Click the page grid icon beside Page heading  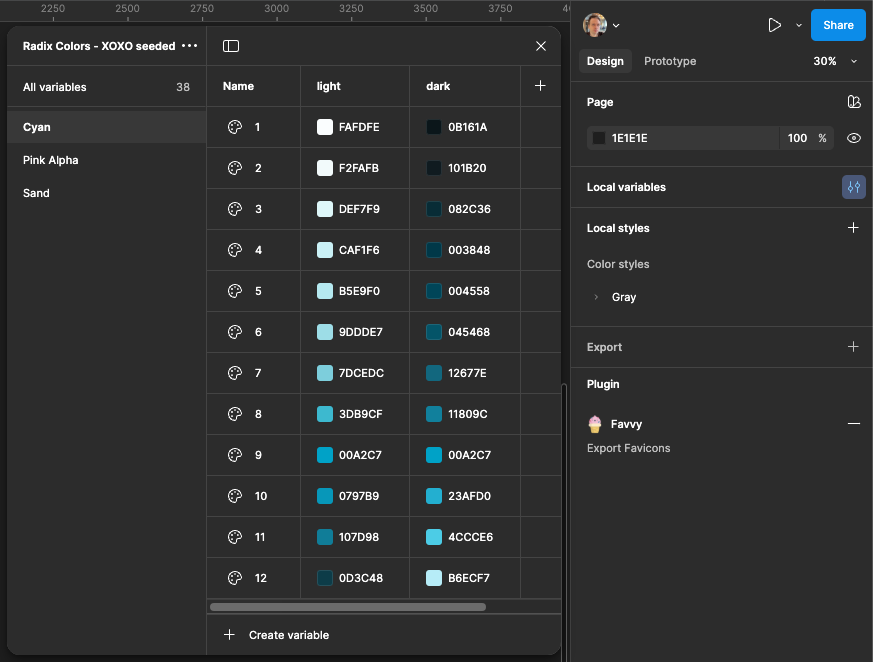(x=854, y=102)
